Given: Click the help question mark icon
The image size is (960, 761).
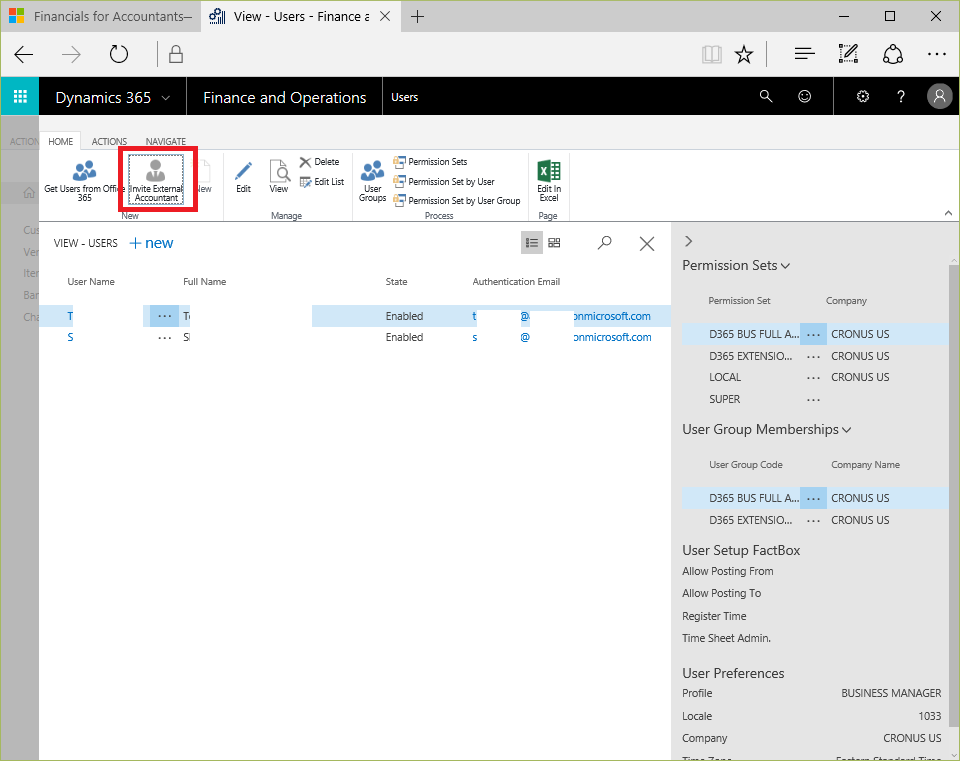Looking at the screenshot, I should pos(901,96).
